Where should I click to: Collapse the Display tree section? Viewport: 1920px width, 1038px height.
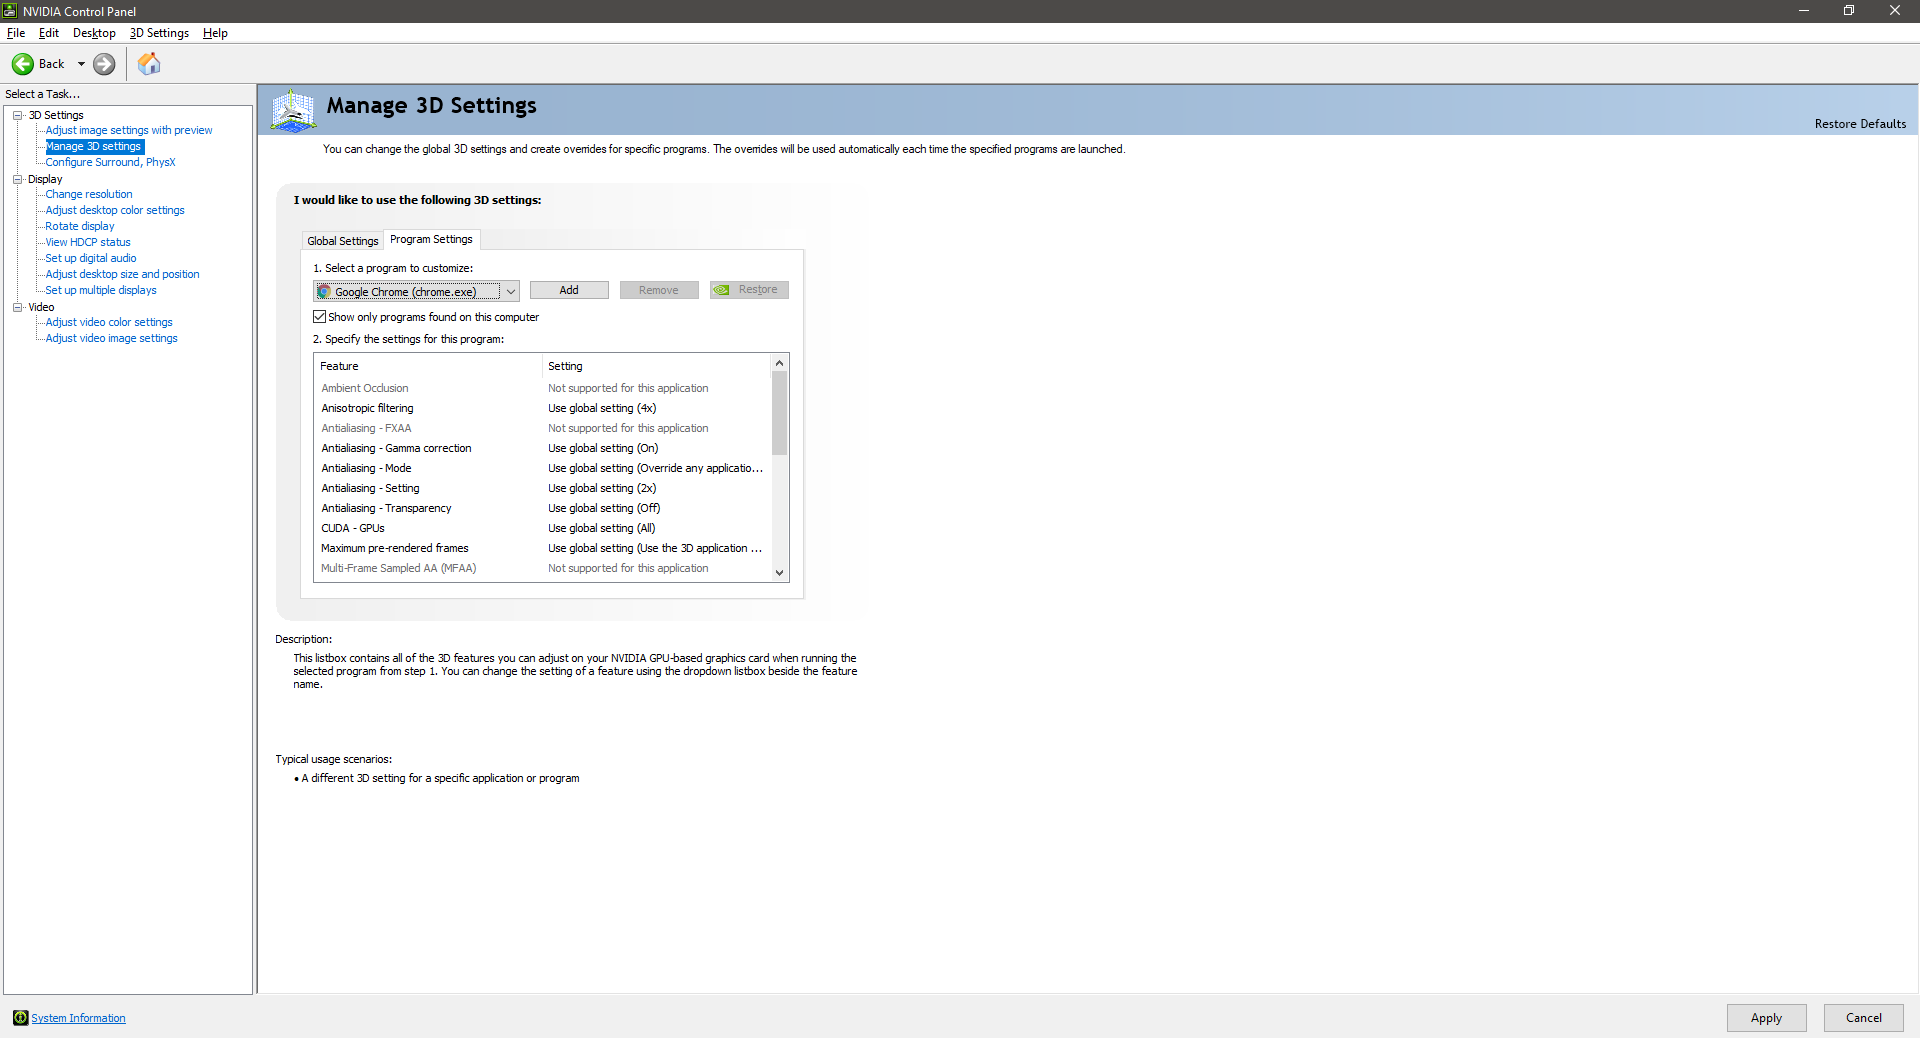18,179
